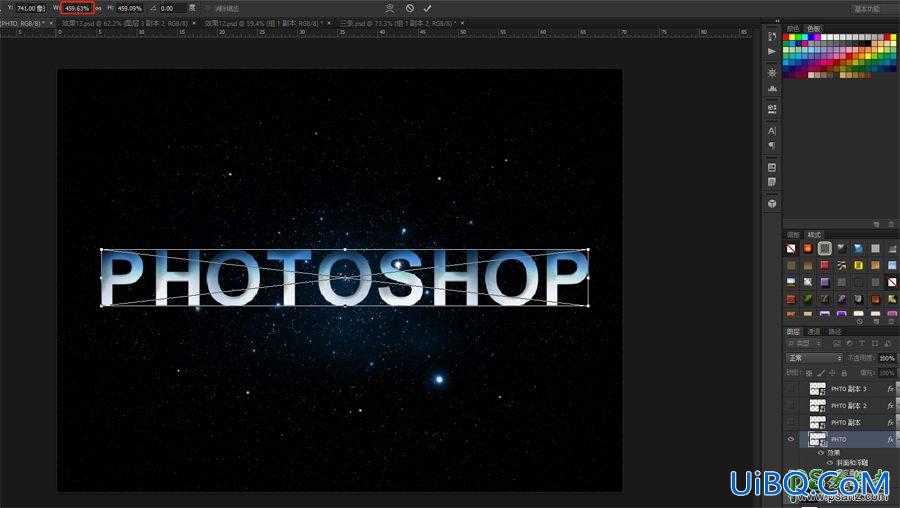Viewport: 900px width, 508px height.
Task: Clear style icon at styles panel bottom
Action: 859,321
